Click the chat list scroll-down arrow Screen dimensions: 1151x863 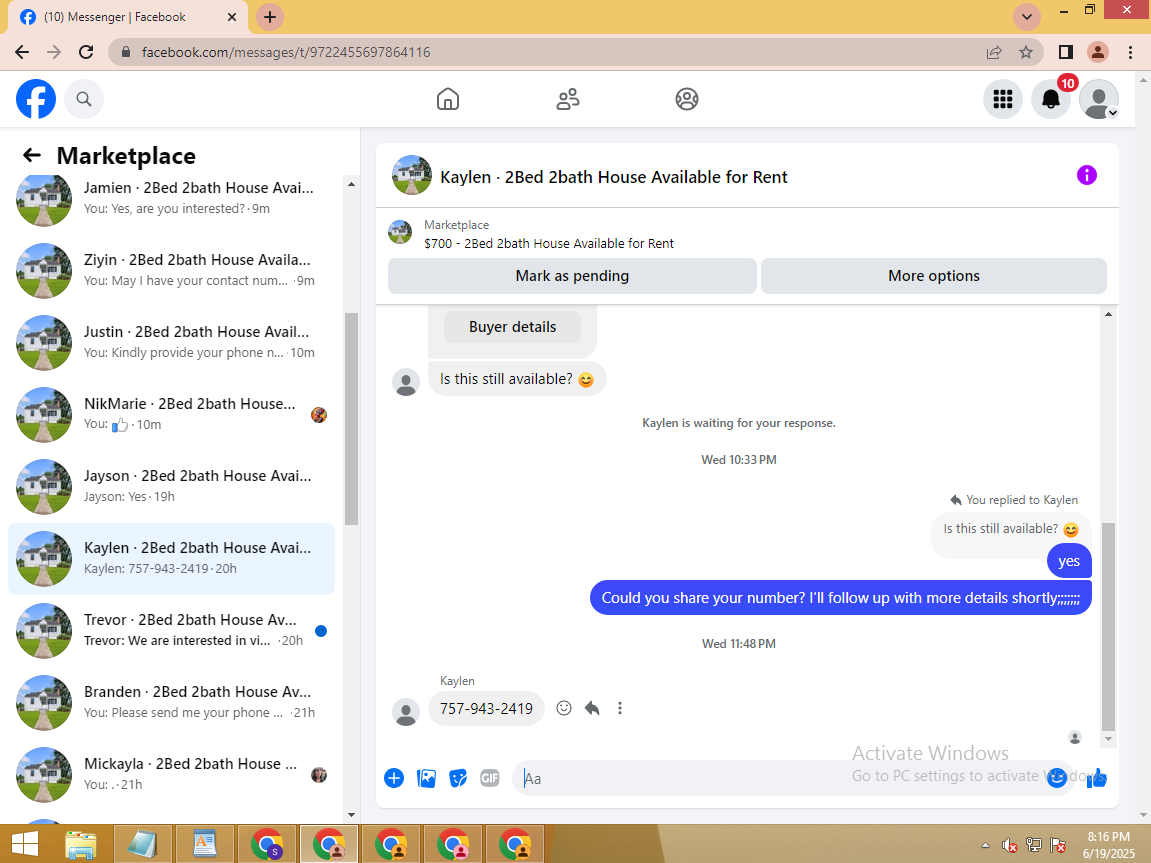tap(351, 815)
